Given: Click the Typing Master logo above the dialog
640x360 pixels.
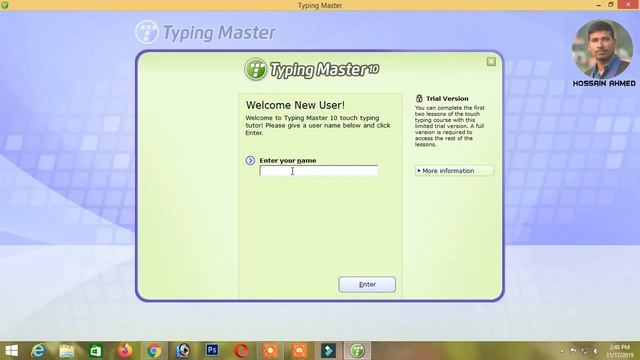Looking at the screenshot, I should tap(205, 32).
